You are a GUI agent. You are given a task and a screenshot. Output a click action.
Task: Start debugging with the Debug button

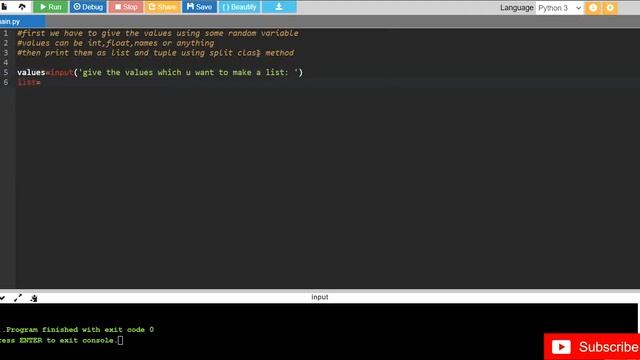tap(88, 7)
